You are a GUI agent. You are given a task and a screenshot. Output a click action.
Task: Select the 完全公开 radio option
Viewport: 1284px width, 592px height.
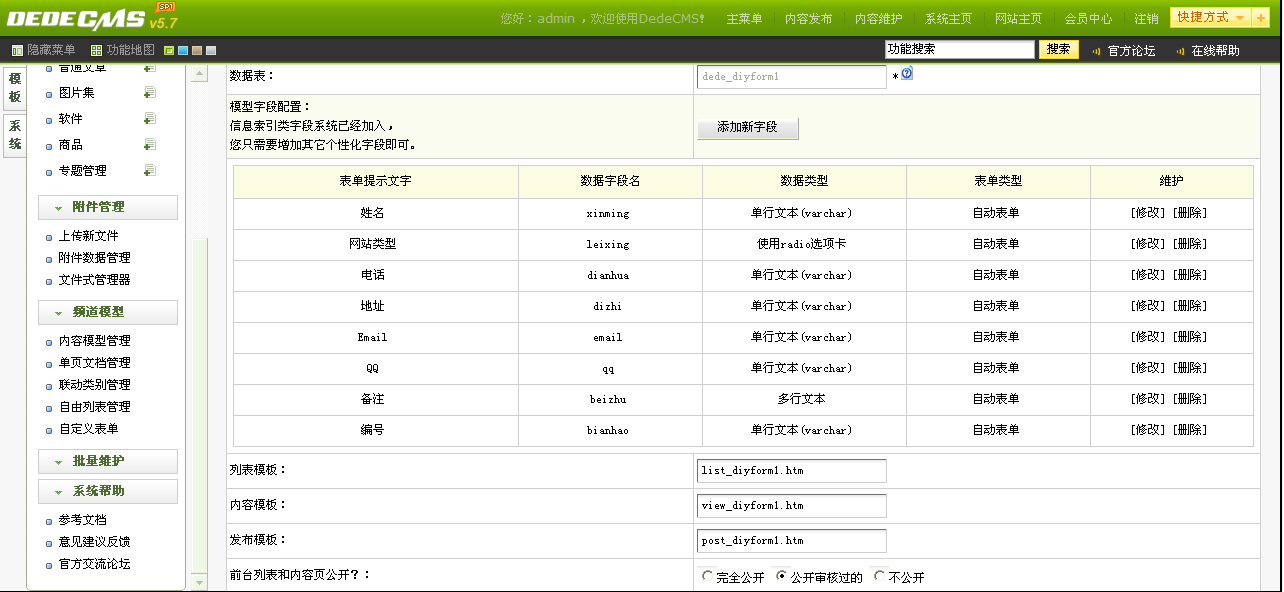(708, 576)
